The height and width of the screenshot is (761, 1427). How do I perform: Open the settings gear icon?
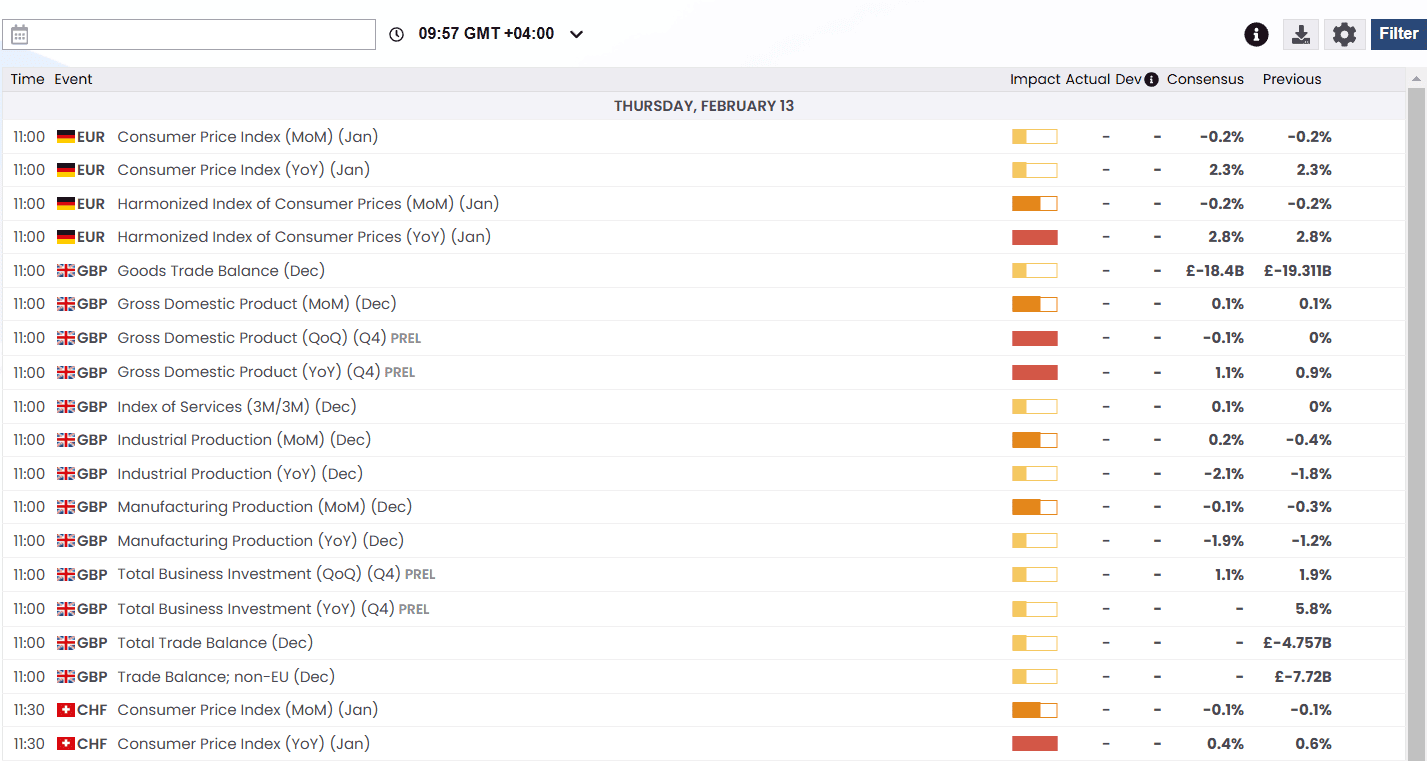point(1345,33)
